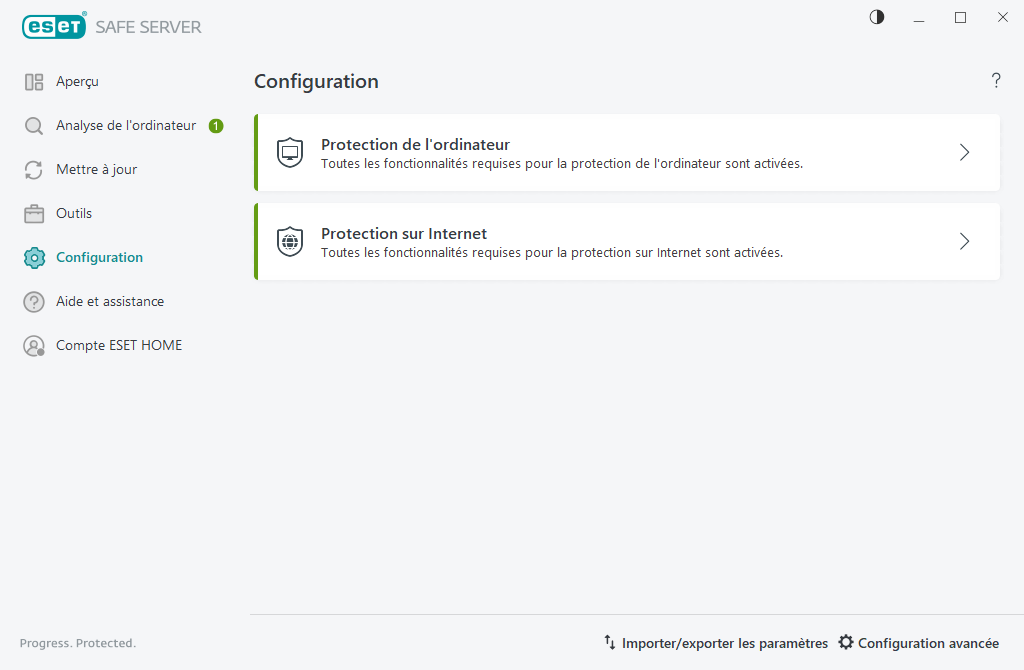Click the gear icon beside Configuration avancée

coord(846,643)
